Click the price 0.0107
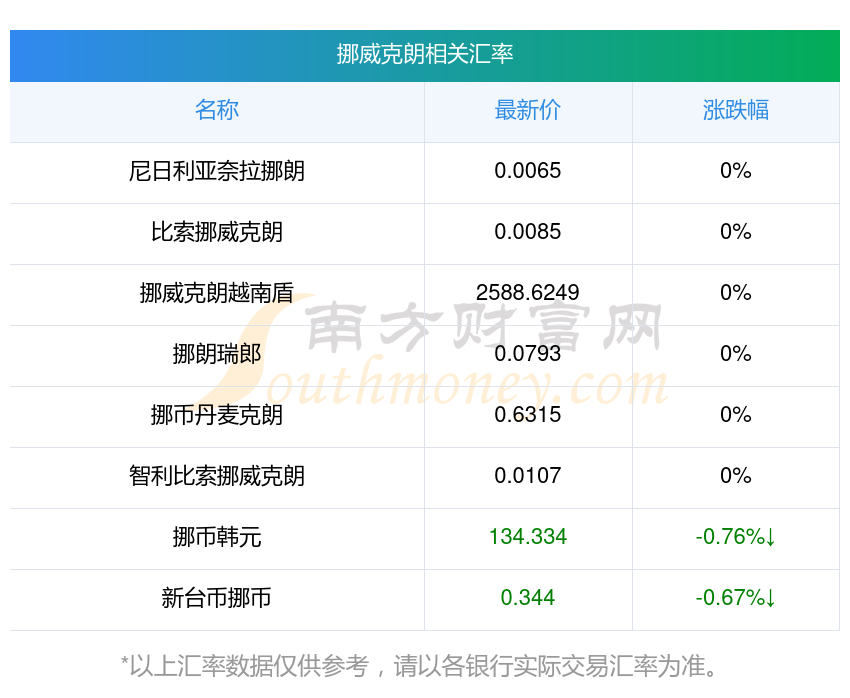Screen dimensions: 850x698 point(527,476)
